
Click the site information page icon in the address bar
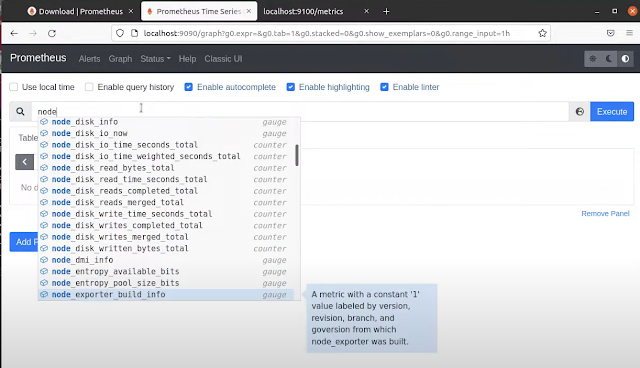click(134, 33)
